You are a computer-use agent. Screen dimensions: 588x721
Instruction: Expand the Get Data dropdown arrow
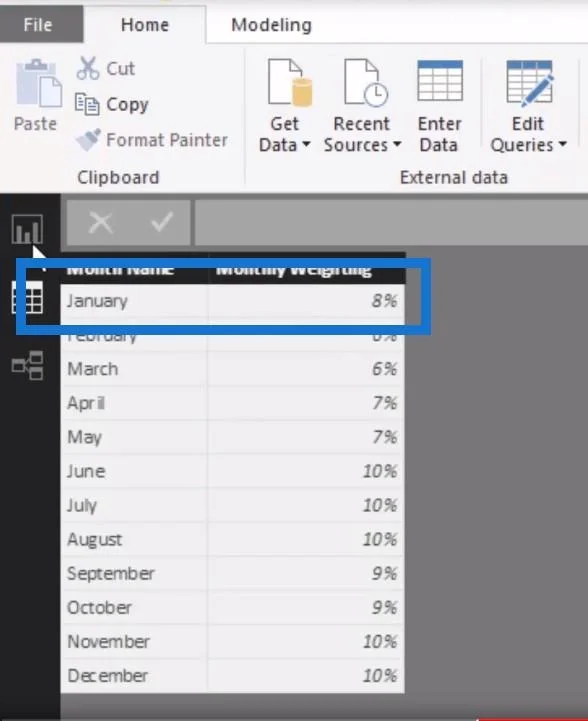[x=307, y=145]
